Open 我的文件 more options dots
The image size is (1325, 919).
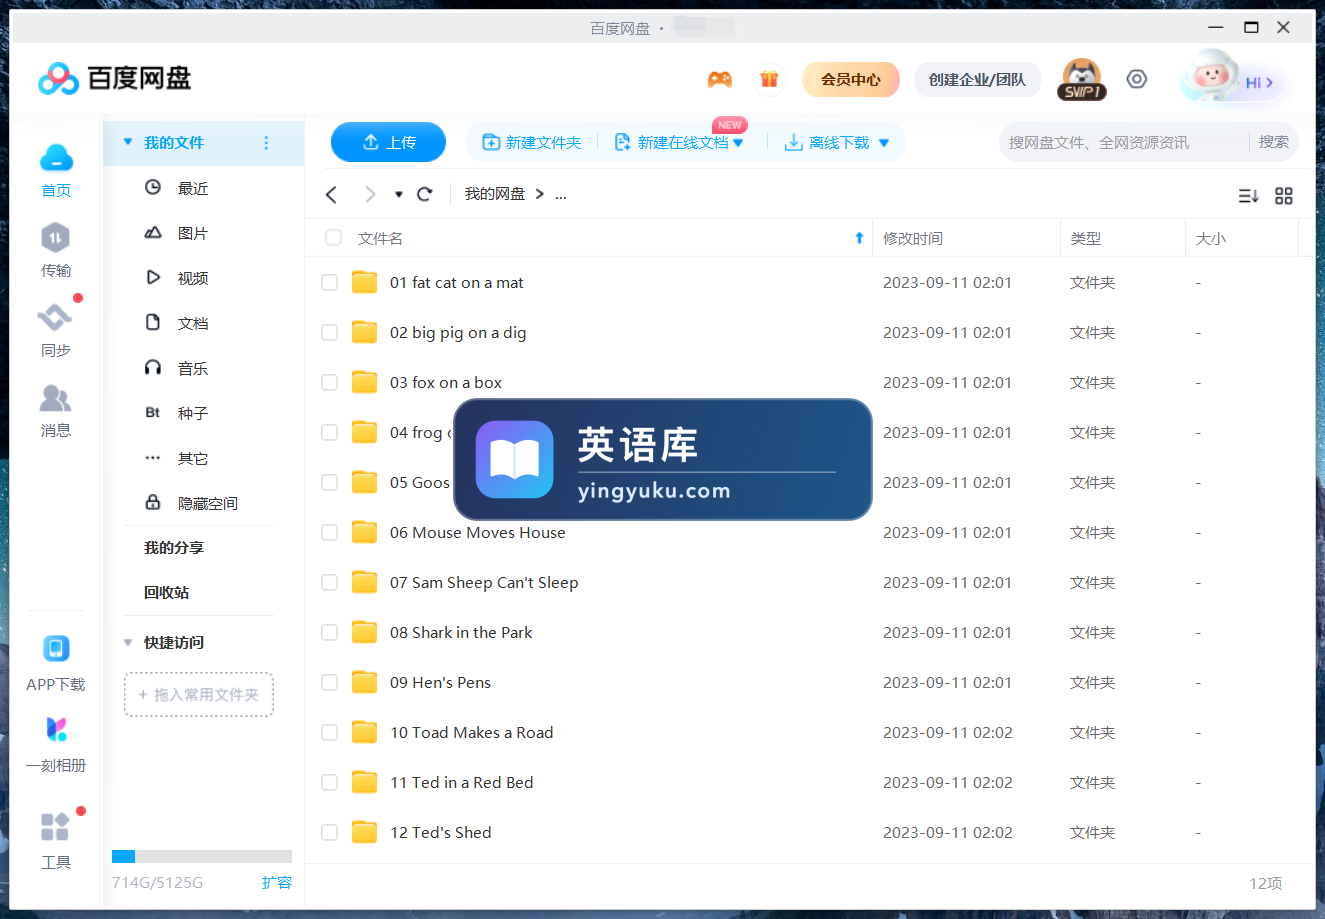pyautogui.click(x=266, y=143)
